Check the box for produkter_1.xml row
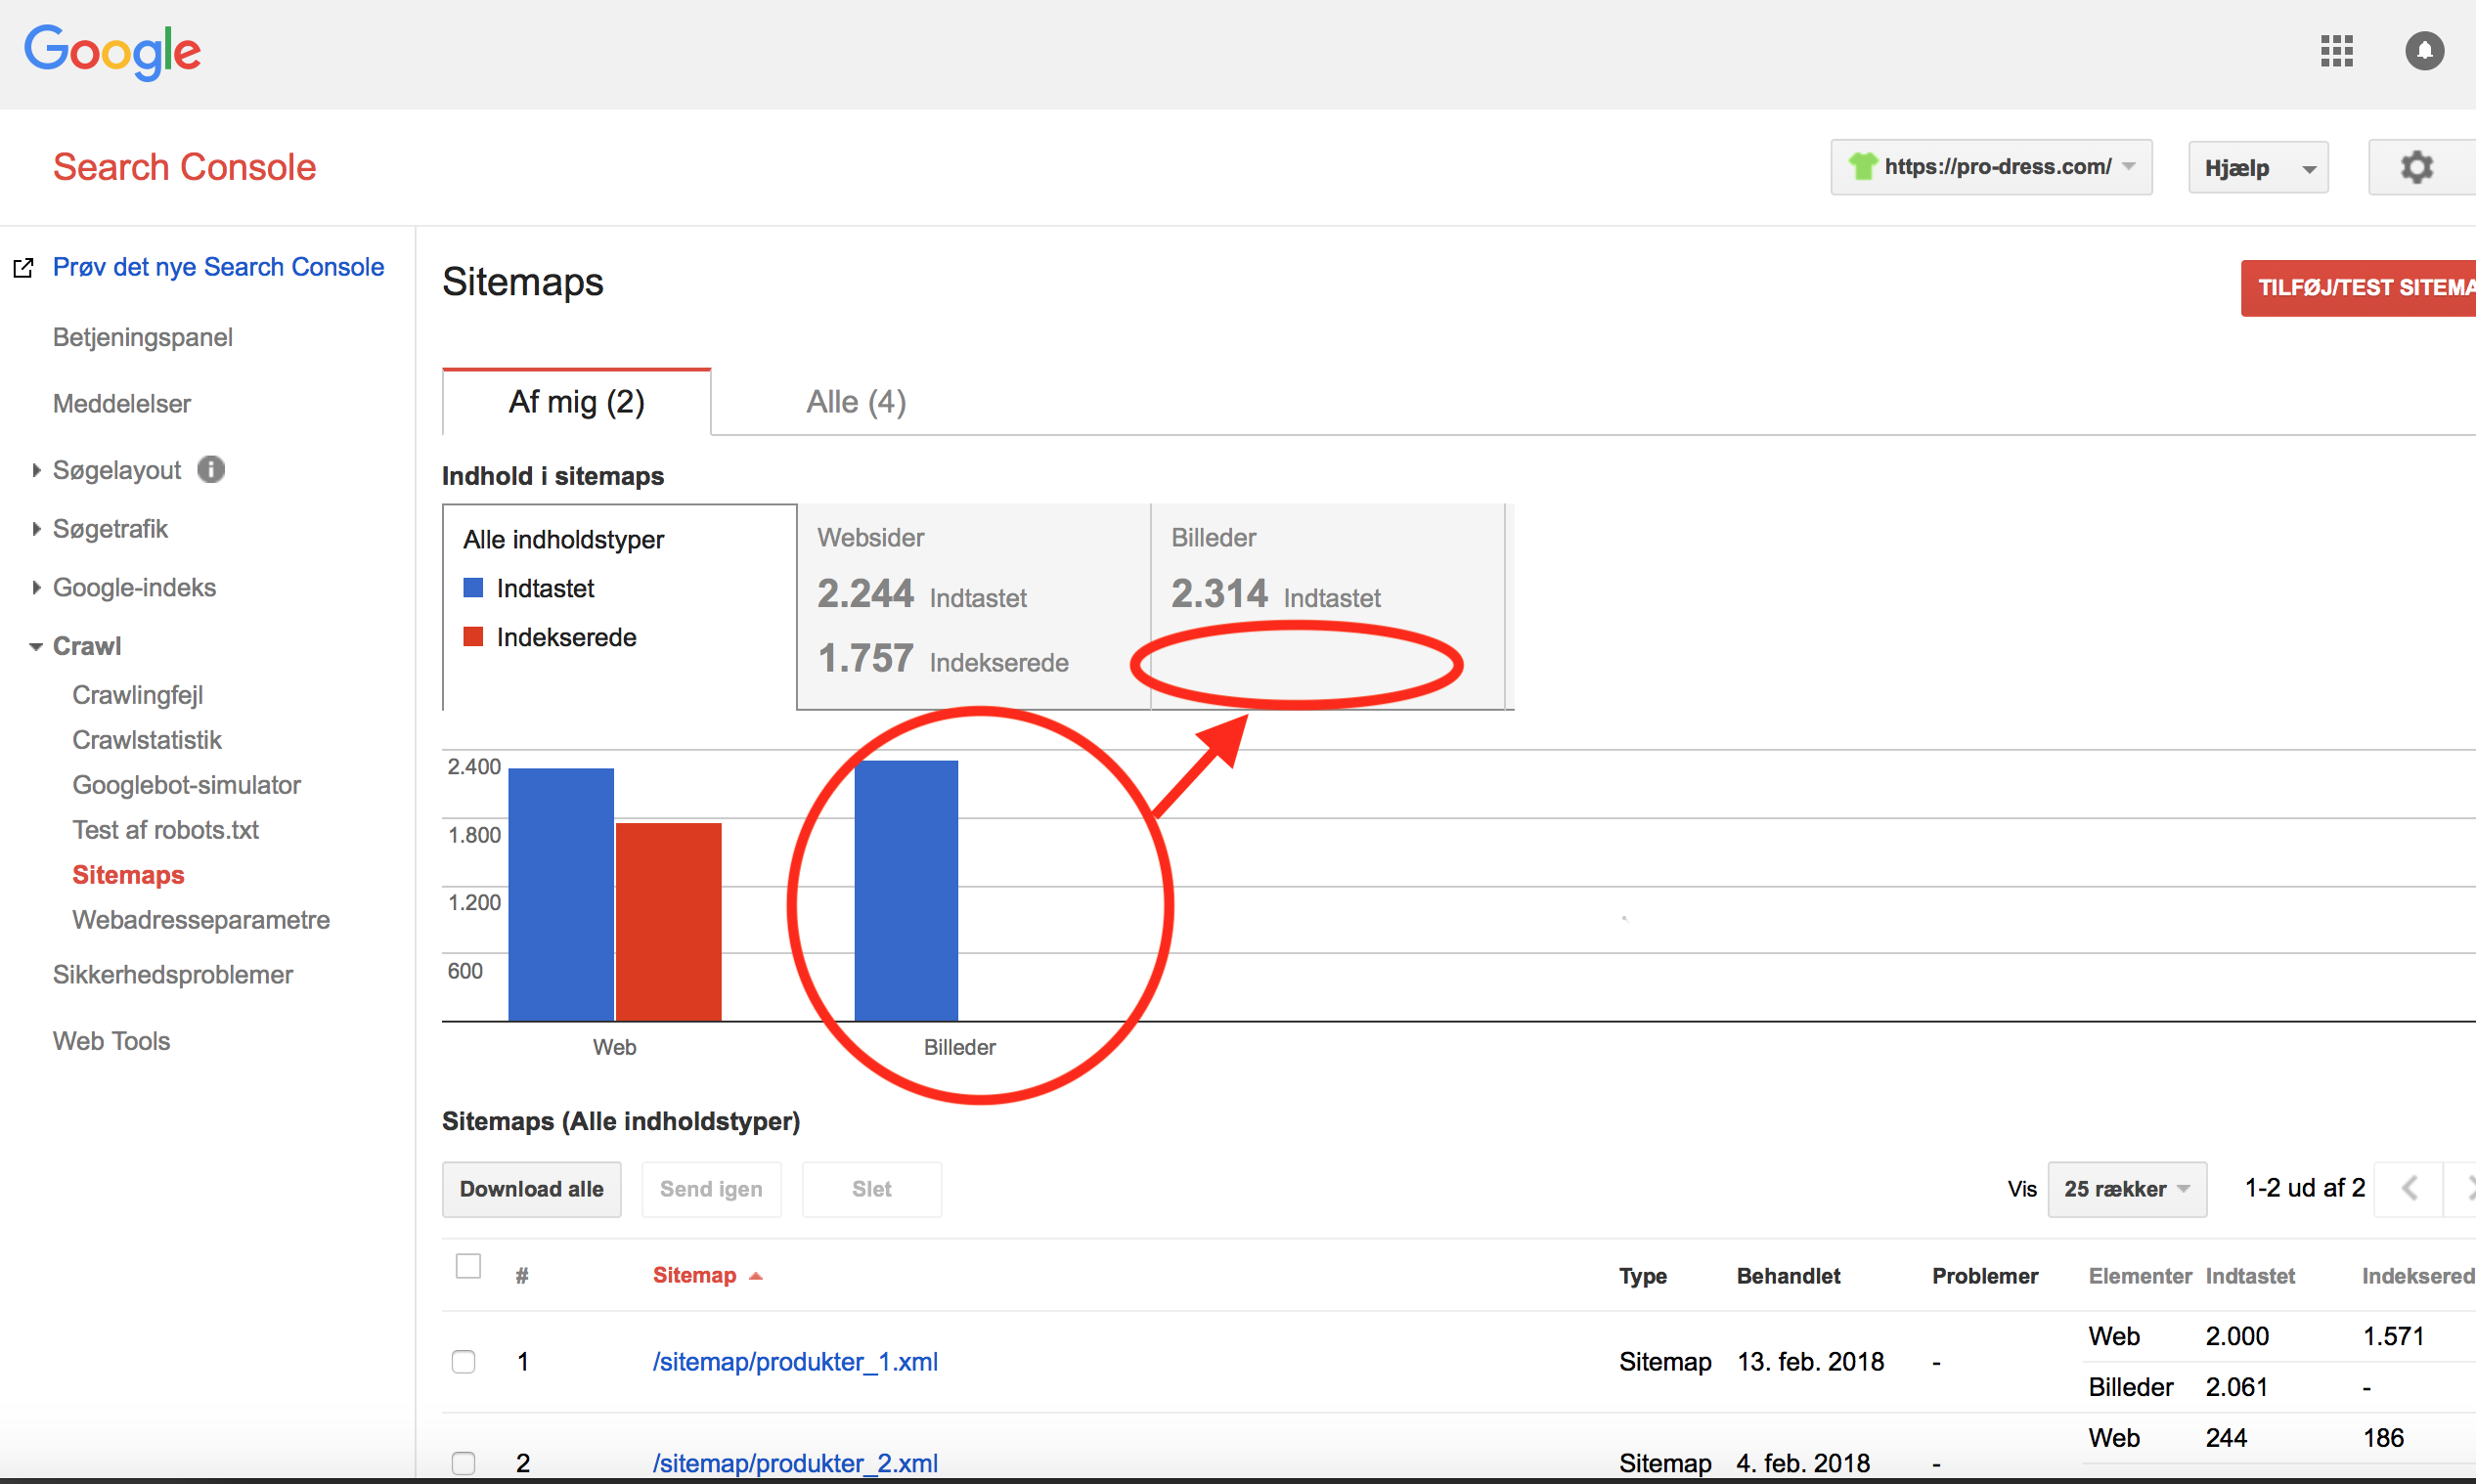 (463, 1362)
